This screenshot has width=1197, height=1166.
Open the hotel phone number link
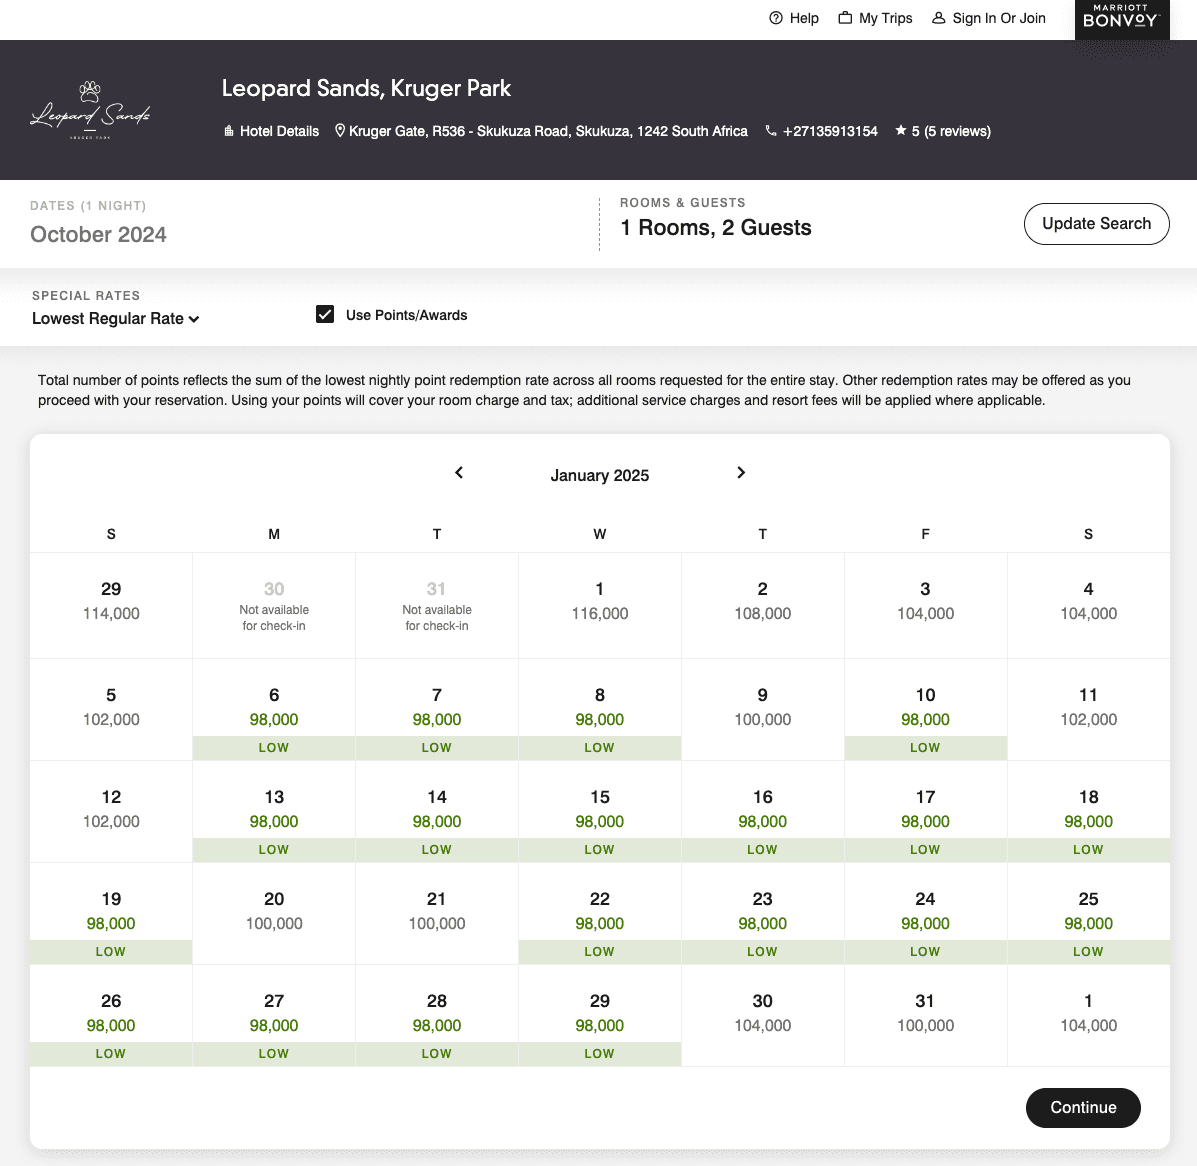click(830, 131)
